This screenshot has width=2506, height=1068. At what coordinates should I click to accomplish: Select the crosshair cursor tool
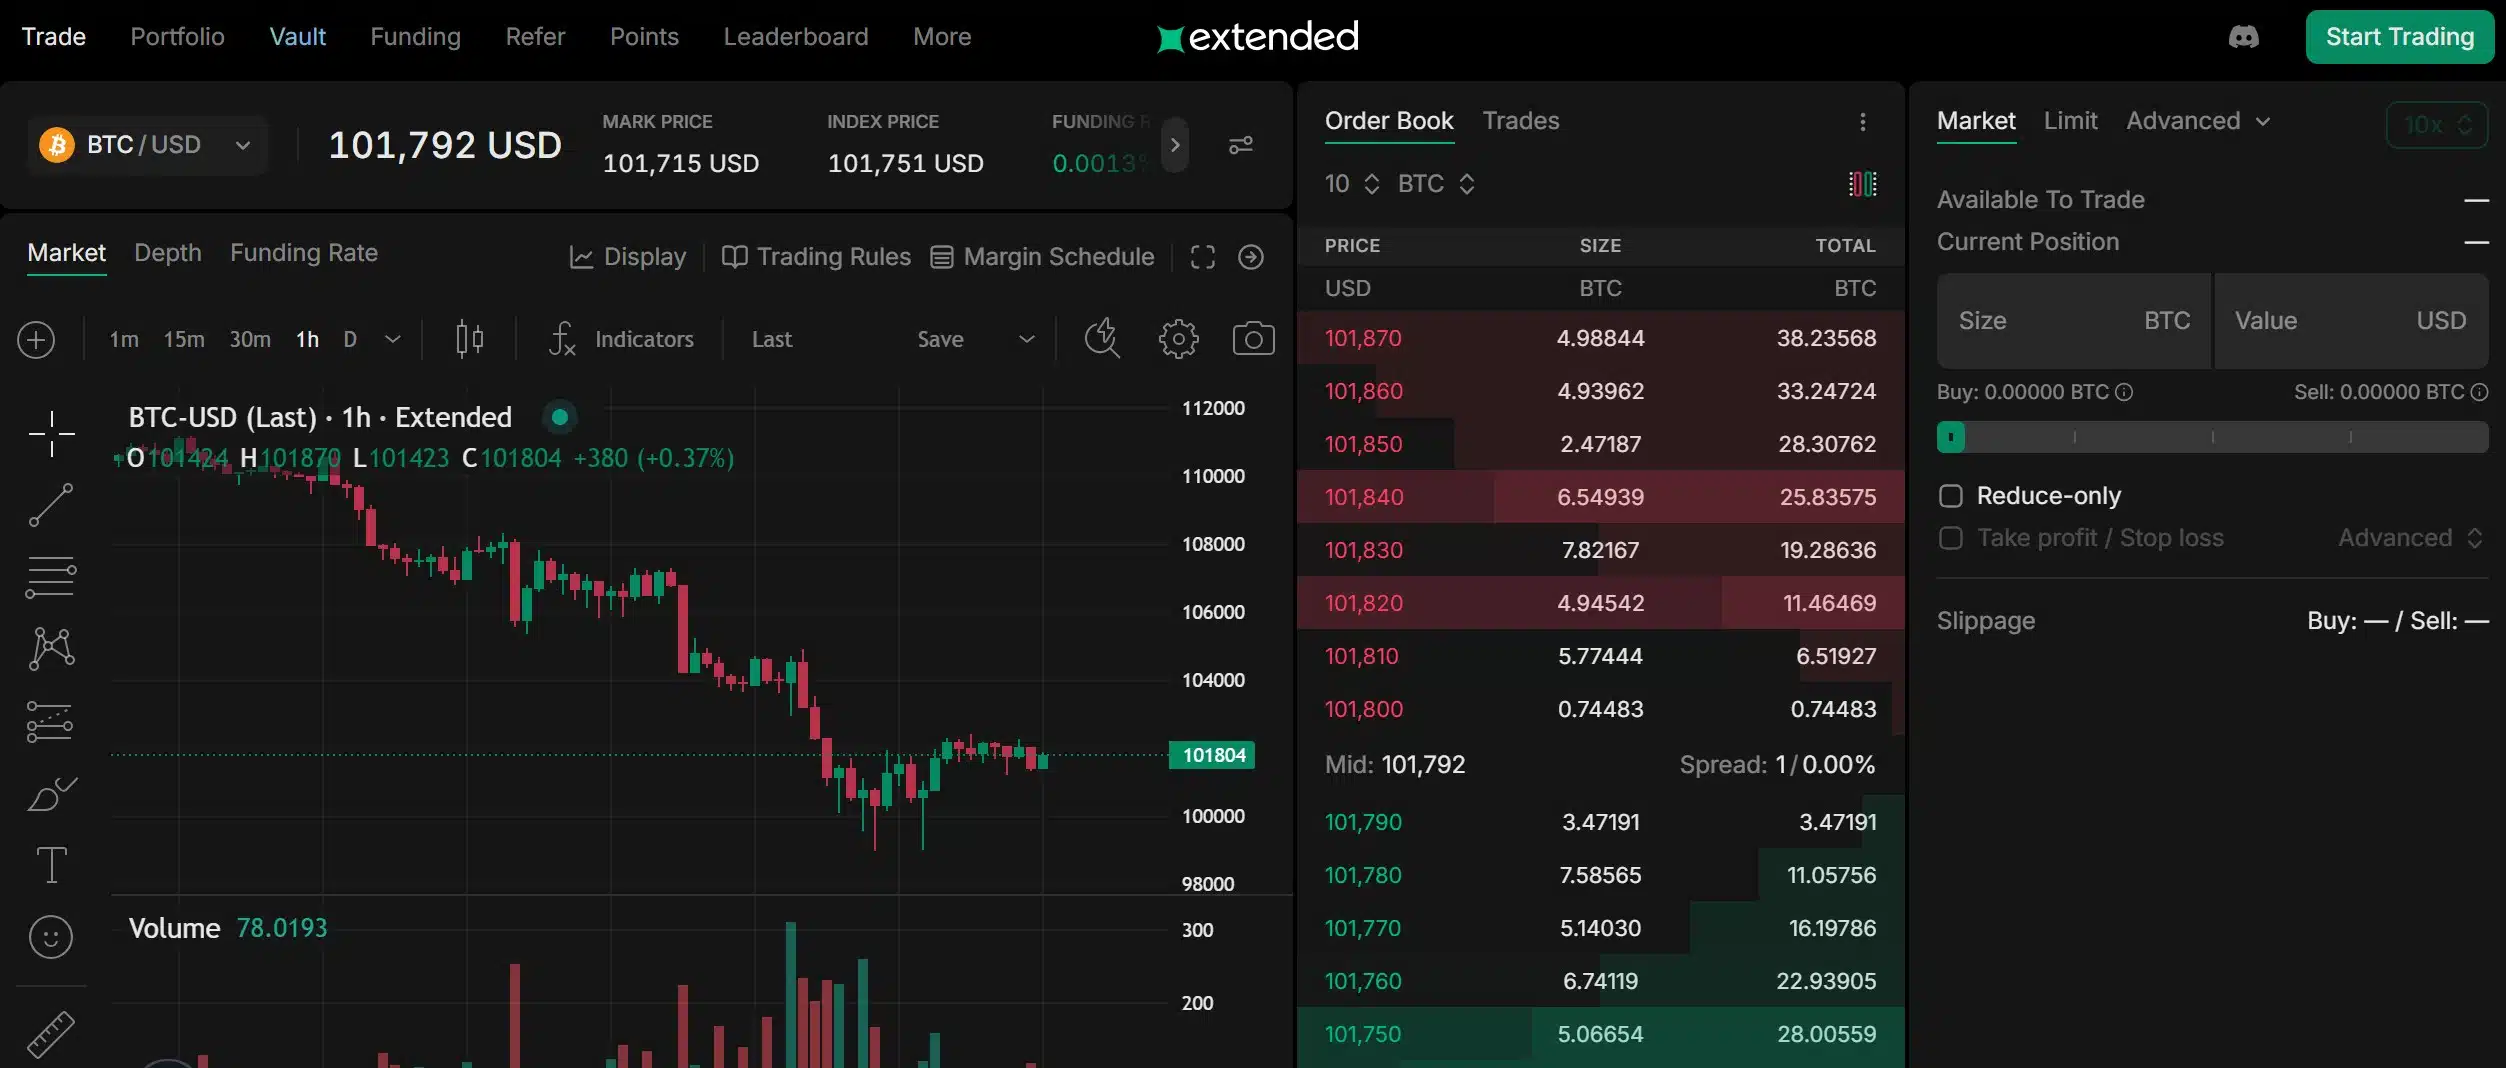(50, 433)
